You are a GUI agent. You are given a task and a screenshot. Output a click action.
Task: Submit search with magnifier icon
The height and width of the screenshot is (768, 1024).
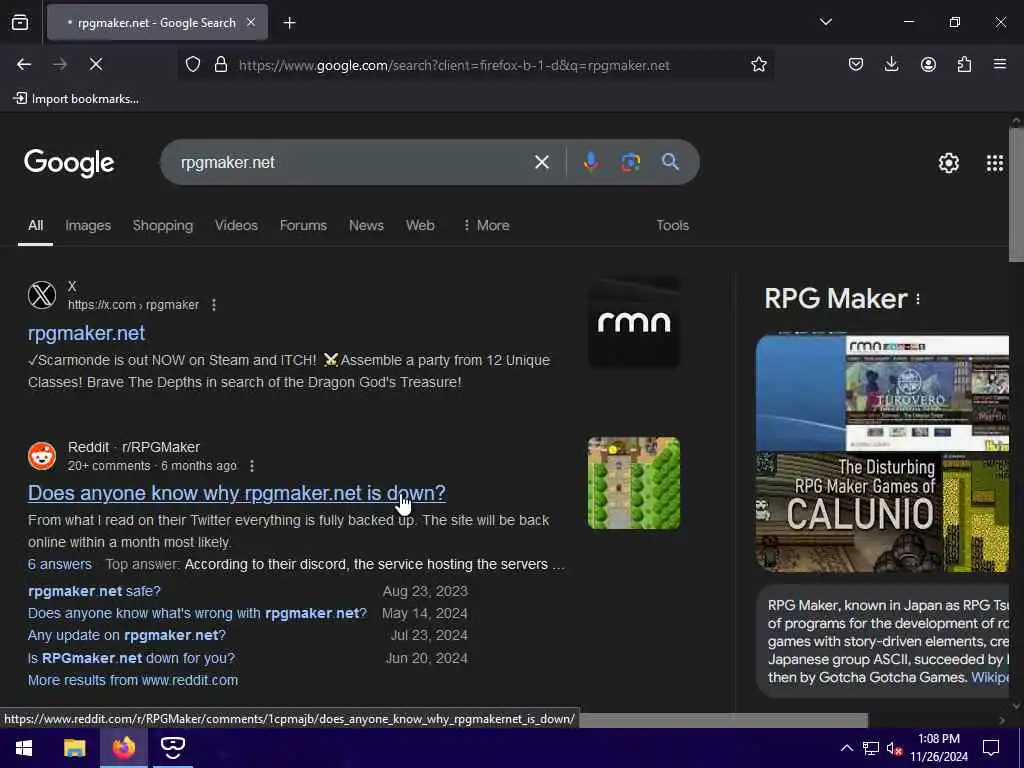coord(670,162)
